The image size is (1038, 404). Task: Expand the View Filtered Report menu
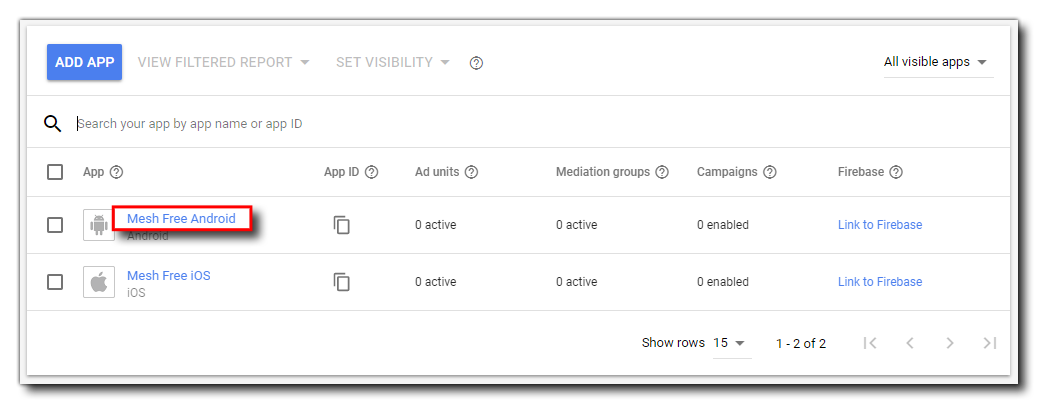[x=223, y=62]
